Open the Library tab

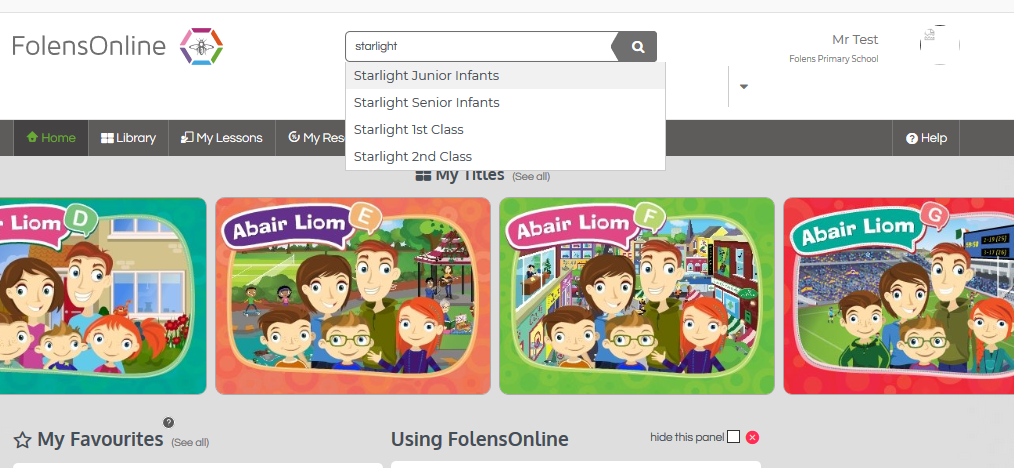(x=128, y=138)
